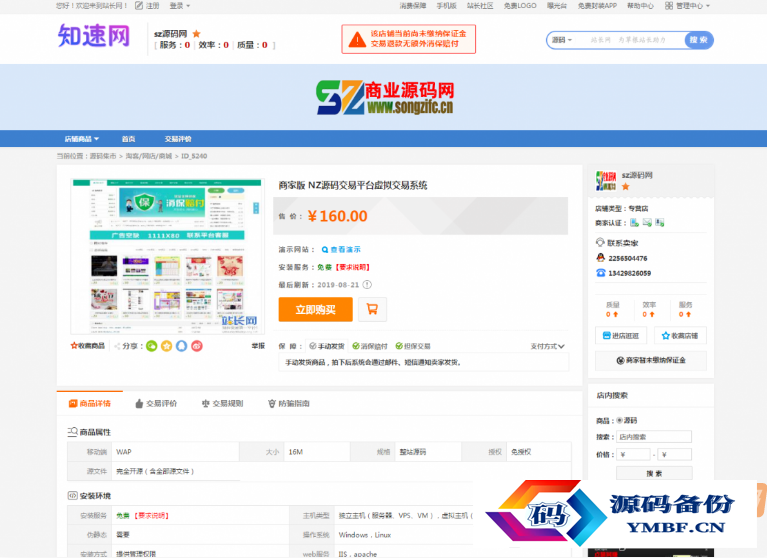Click the 知速网 site logo
The image size is (767, 558).
pyautogui.click(x=94, y=36)
